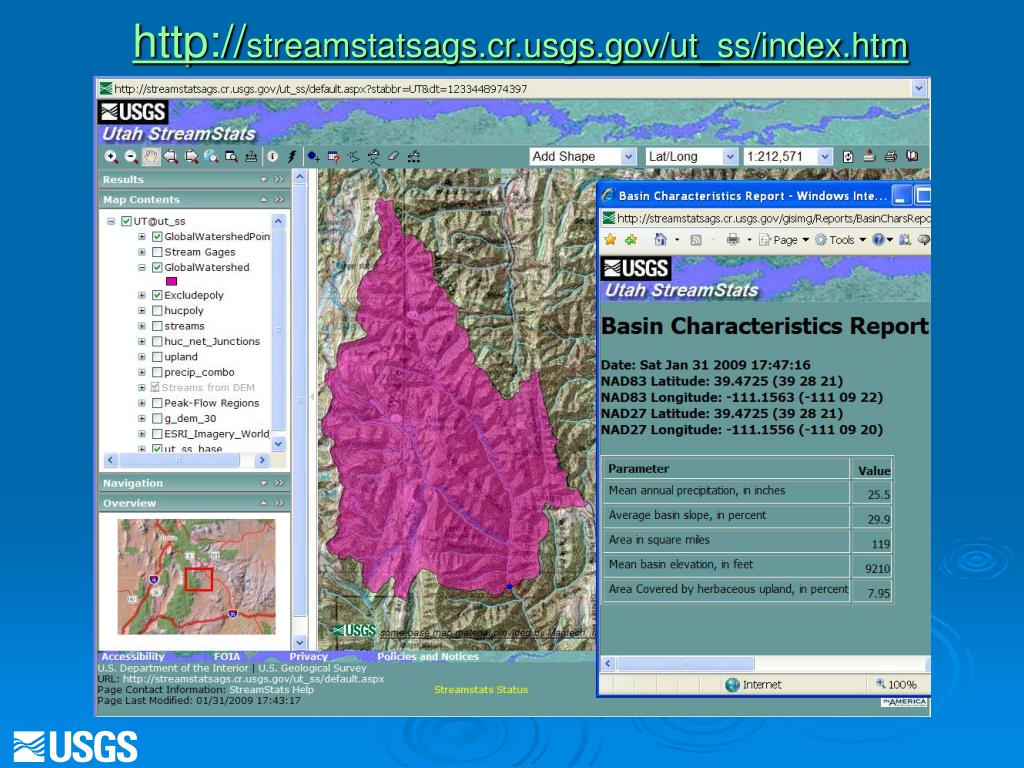Click Add to Favorites icon in report window
The image size is (1024, 768).
[x=630, y=240]
